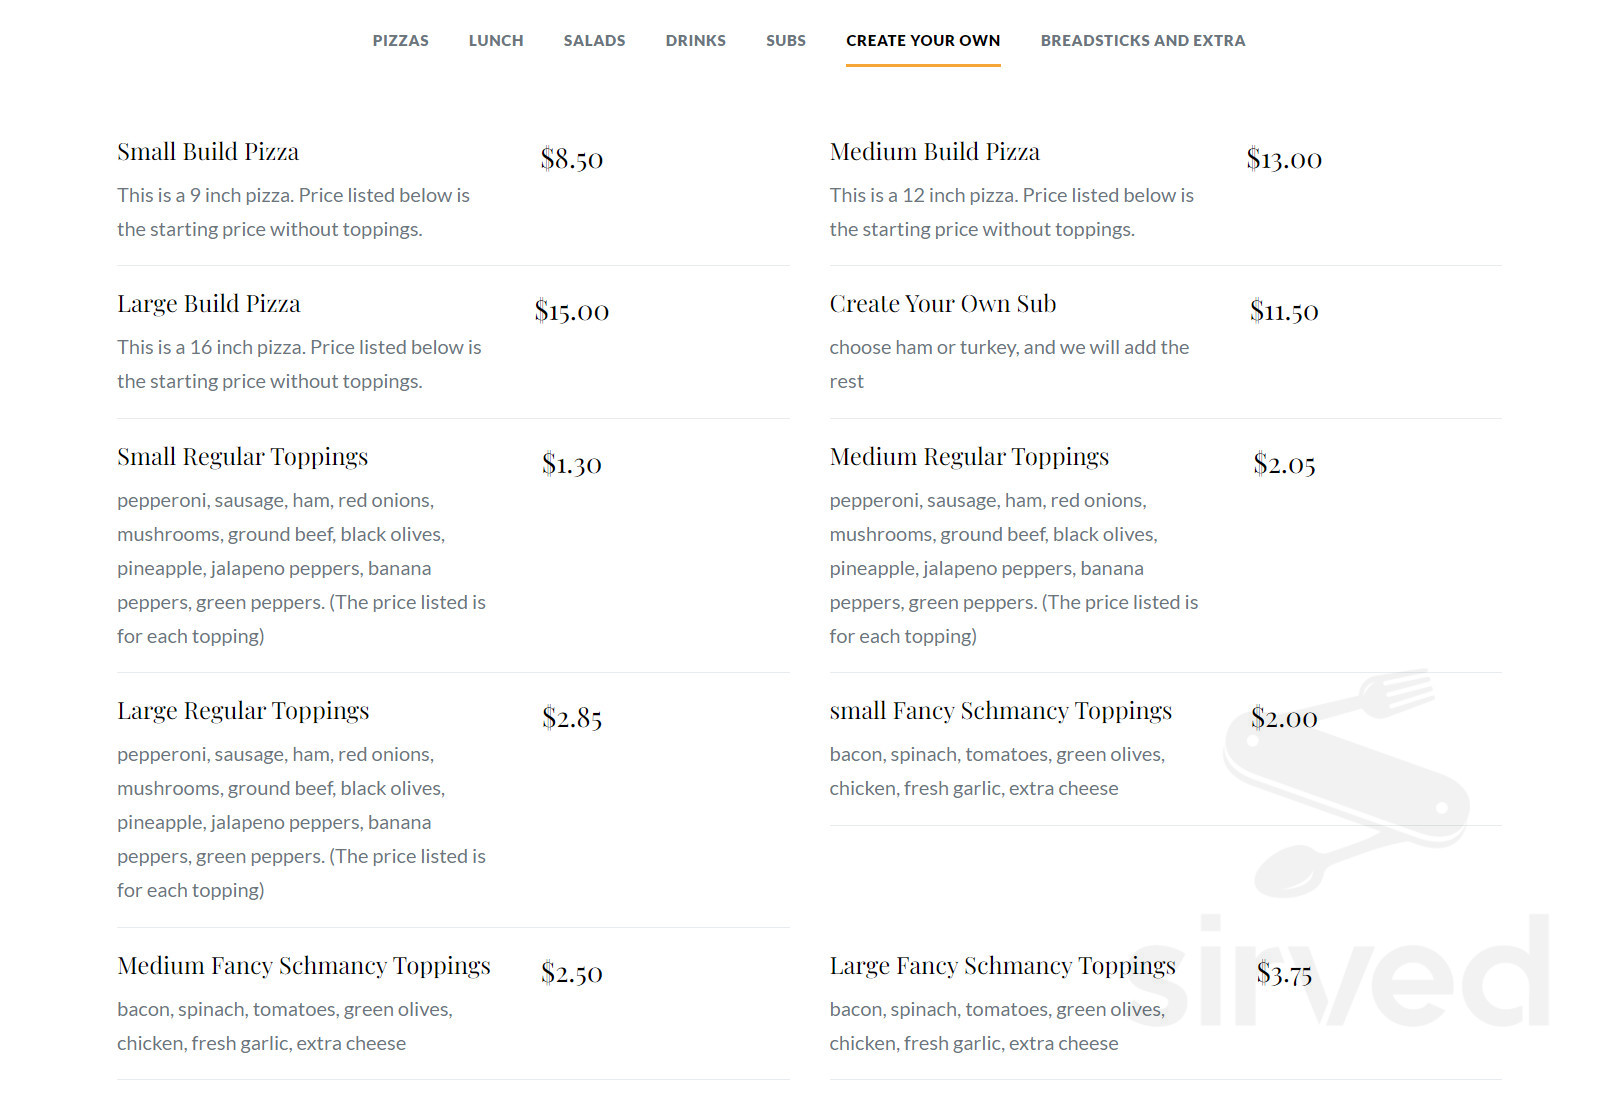Image resolution: width=1610 pixels, height=1117 pixels.
Task: Click Medium Regular Toppings heading
Action: pyautogui.click(x=969, y=457)
